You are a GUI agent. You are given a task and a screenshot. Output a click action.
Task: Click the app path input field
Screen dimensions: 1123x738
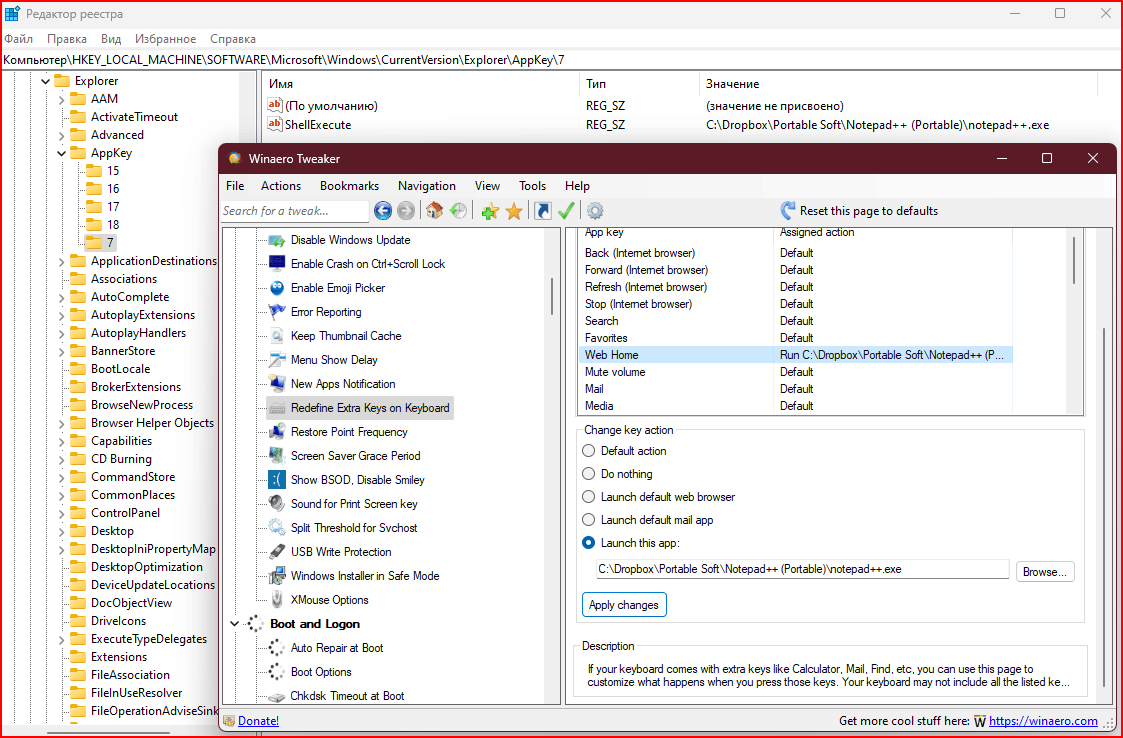[x=802, y=570]
